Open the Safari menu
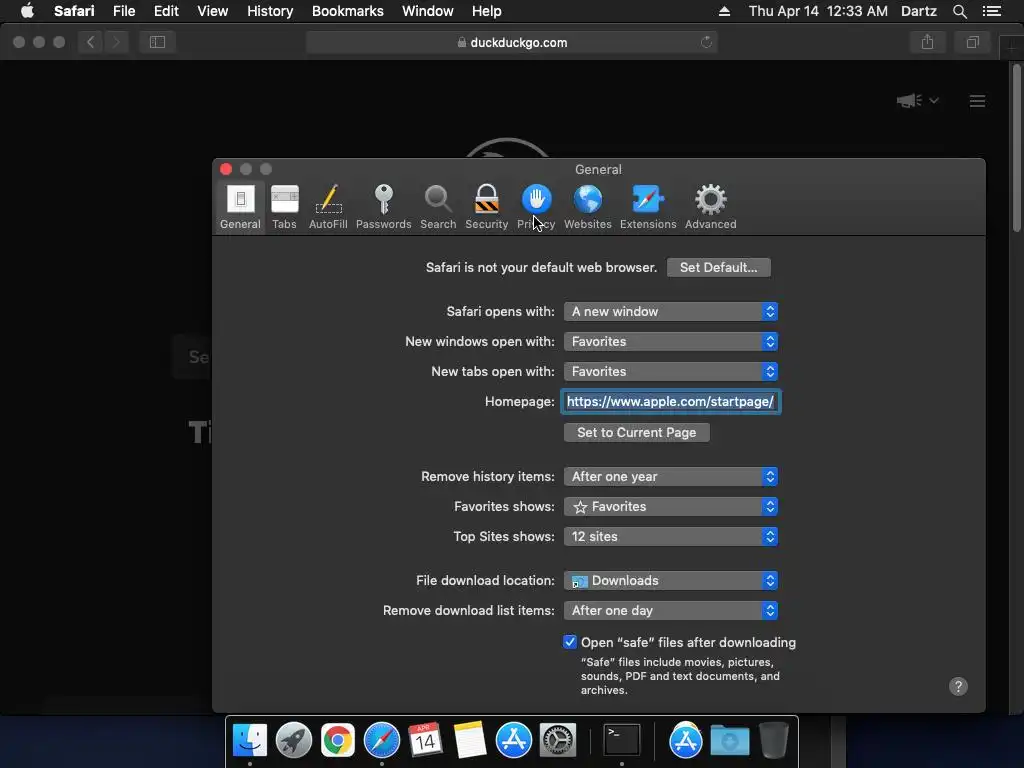This screenshot has height=768, width=1024. click(74, 11)
